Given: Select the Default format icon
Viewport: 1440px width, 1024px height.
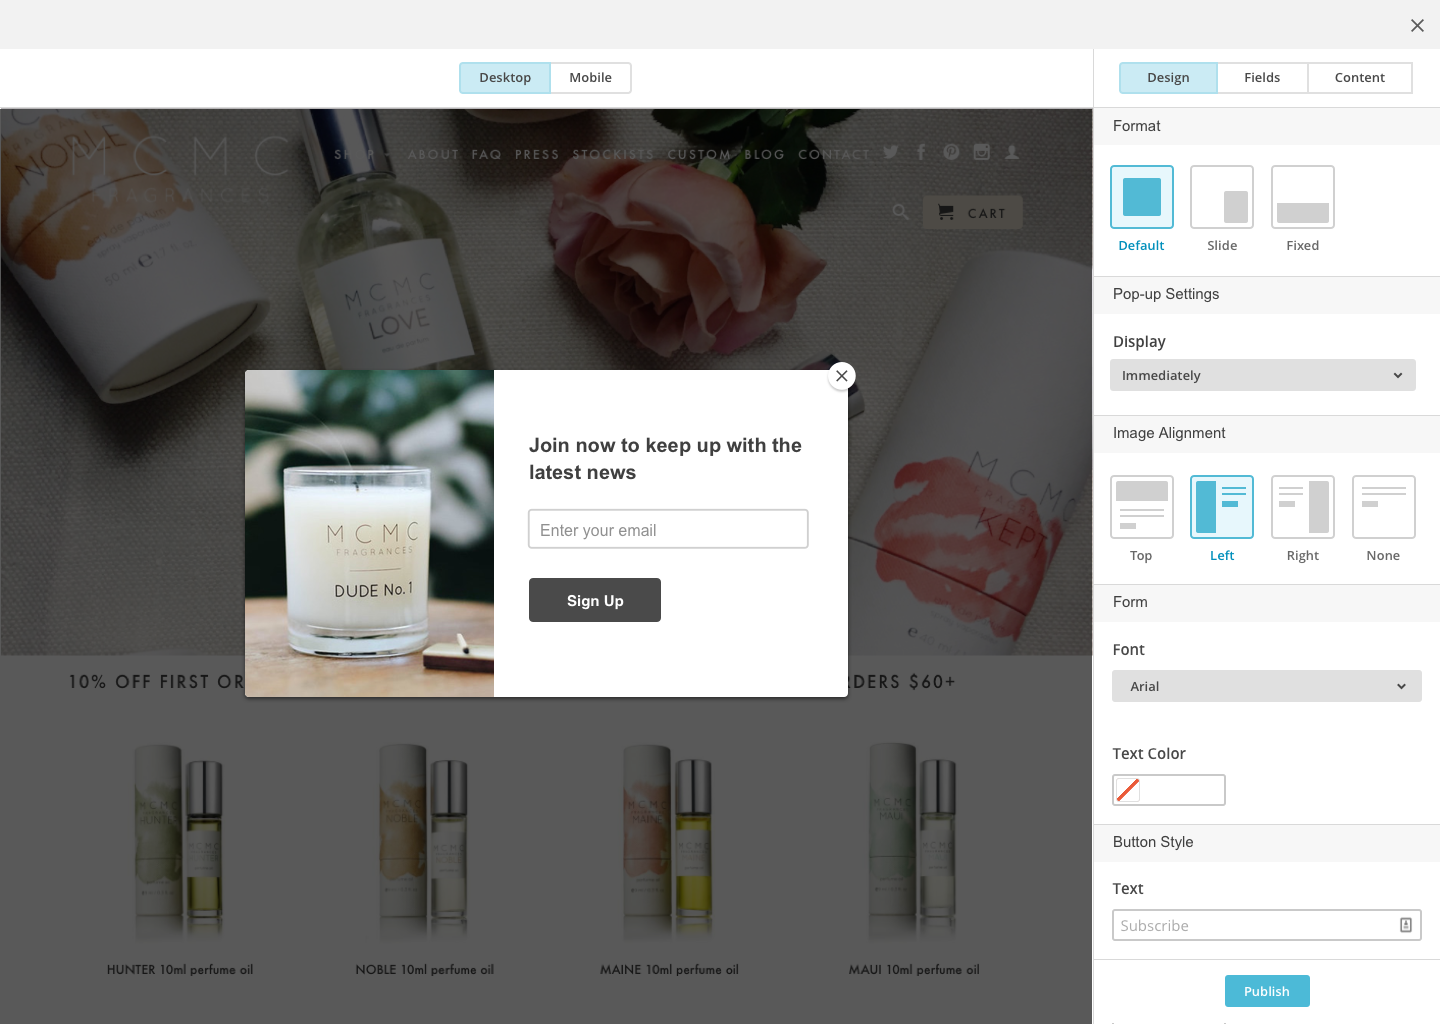Looking at the screenshot, I should pos(1141,197).
